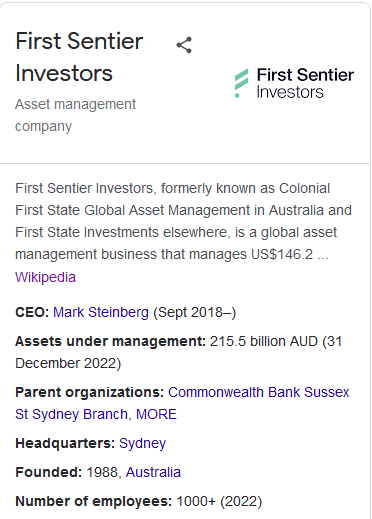Click the 1000+ (2022) employee count

(219, 501)
